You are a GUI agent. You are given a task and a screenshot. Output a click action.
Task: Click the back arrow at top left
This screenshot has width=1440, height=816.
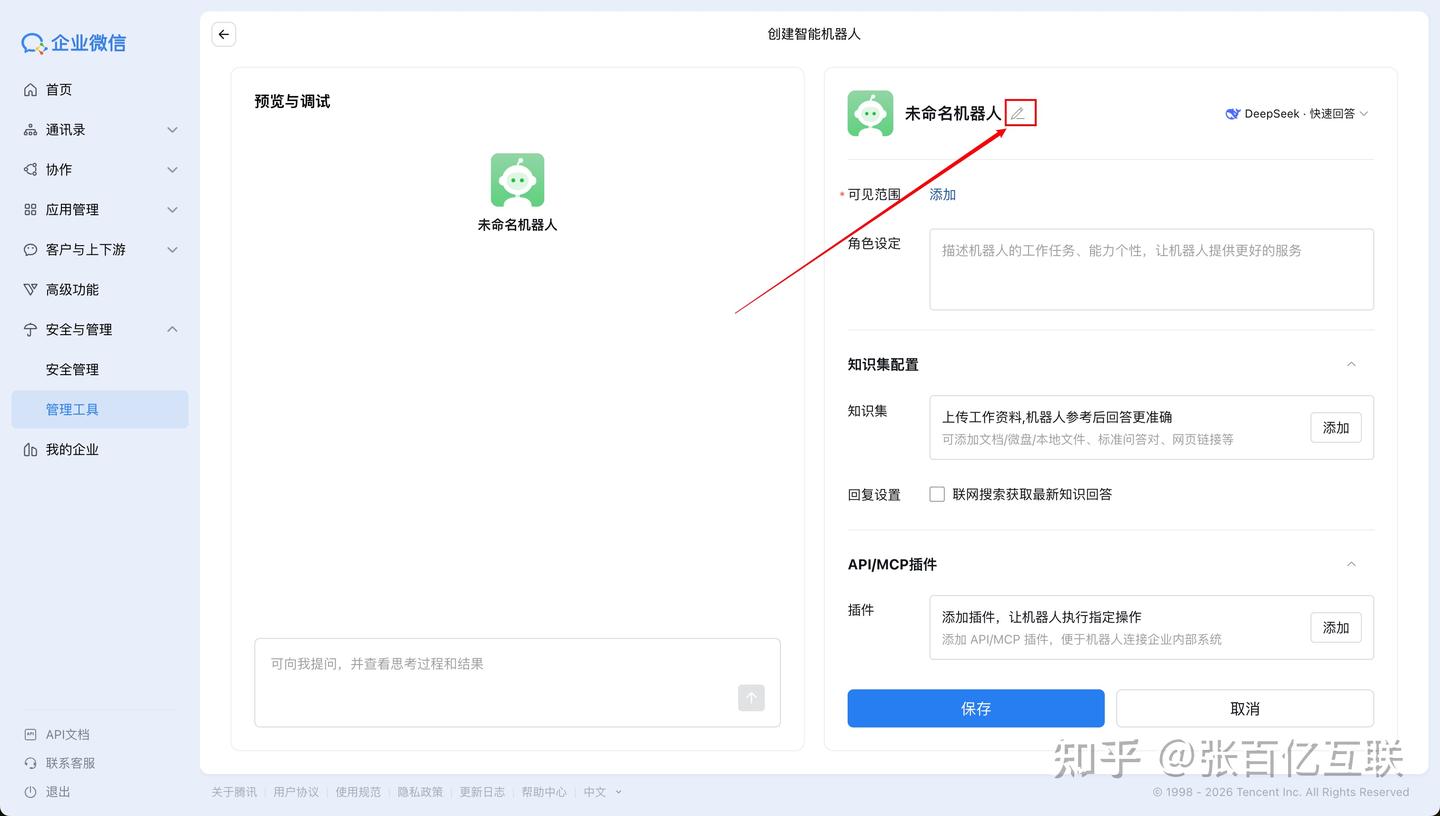(223, 33)
